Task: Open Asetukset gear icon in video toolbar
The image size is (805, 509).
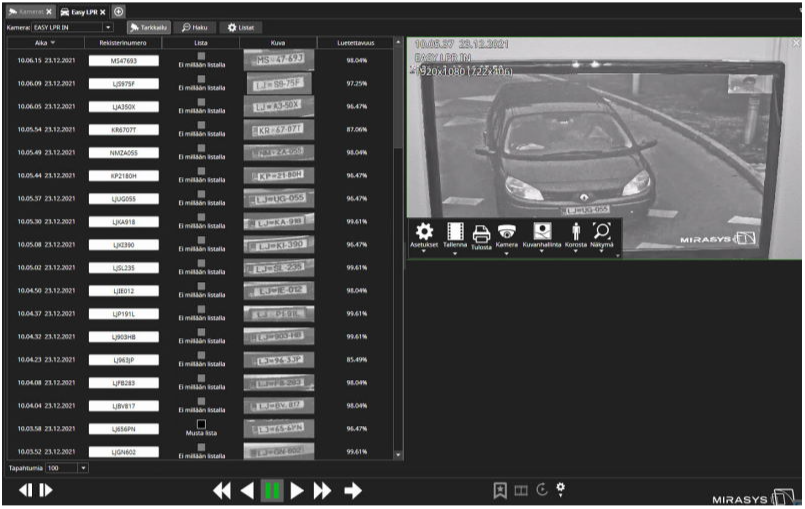Action: 423,232
